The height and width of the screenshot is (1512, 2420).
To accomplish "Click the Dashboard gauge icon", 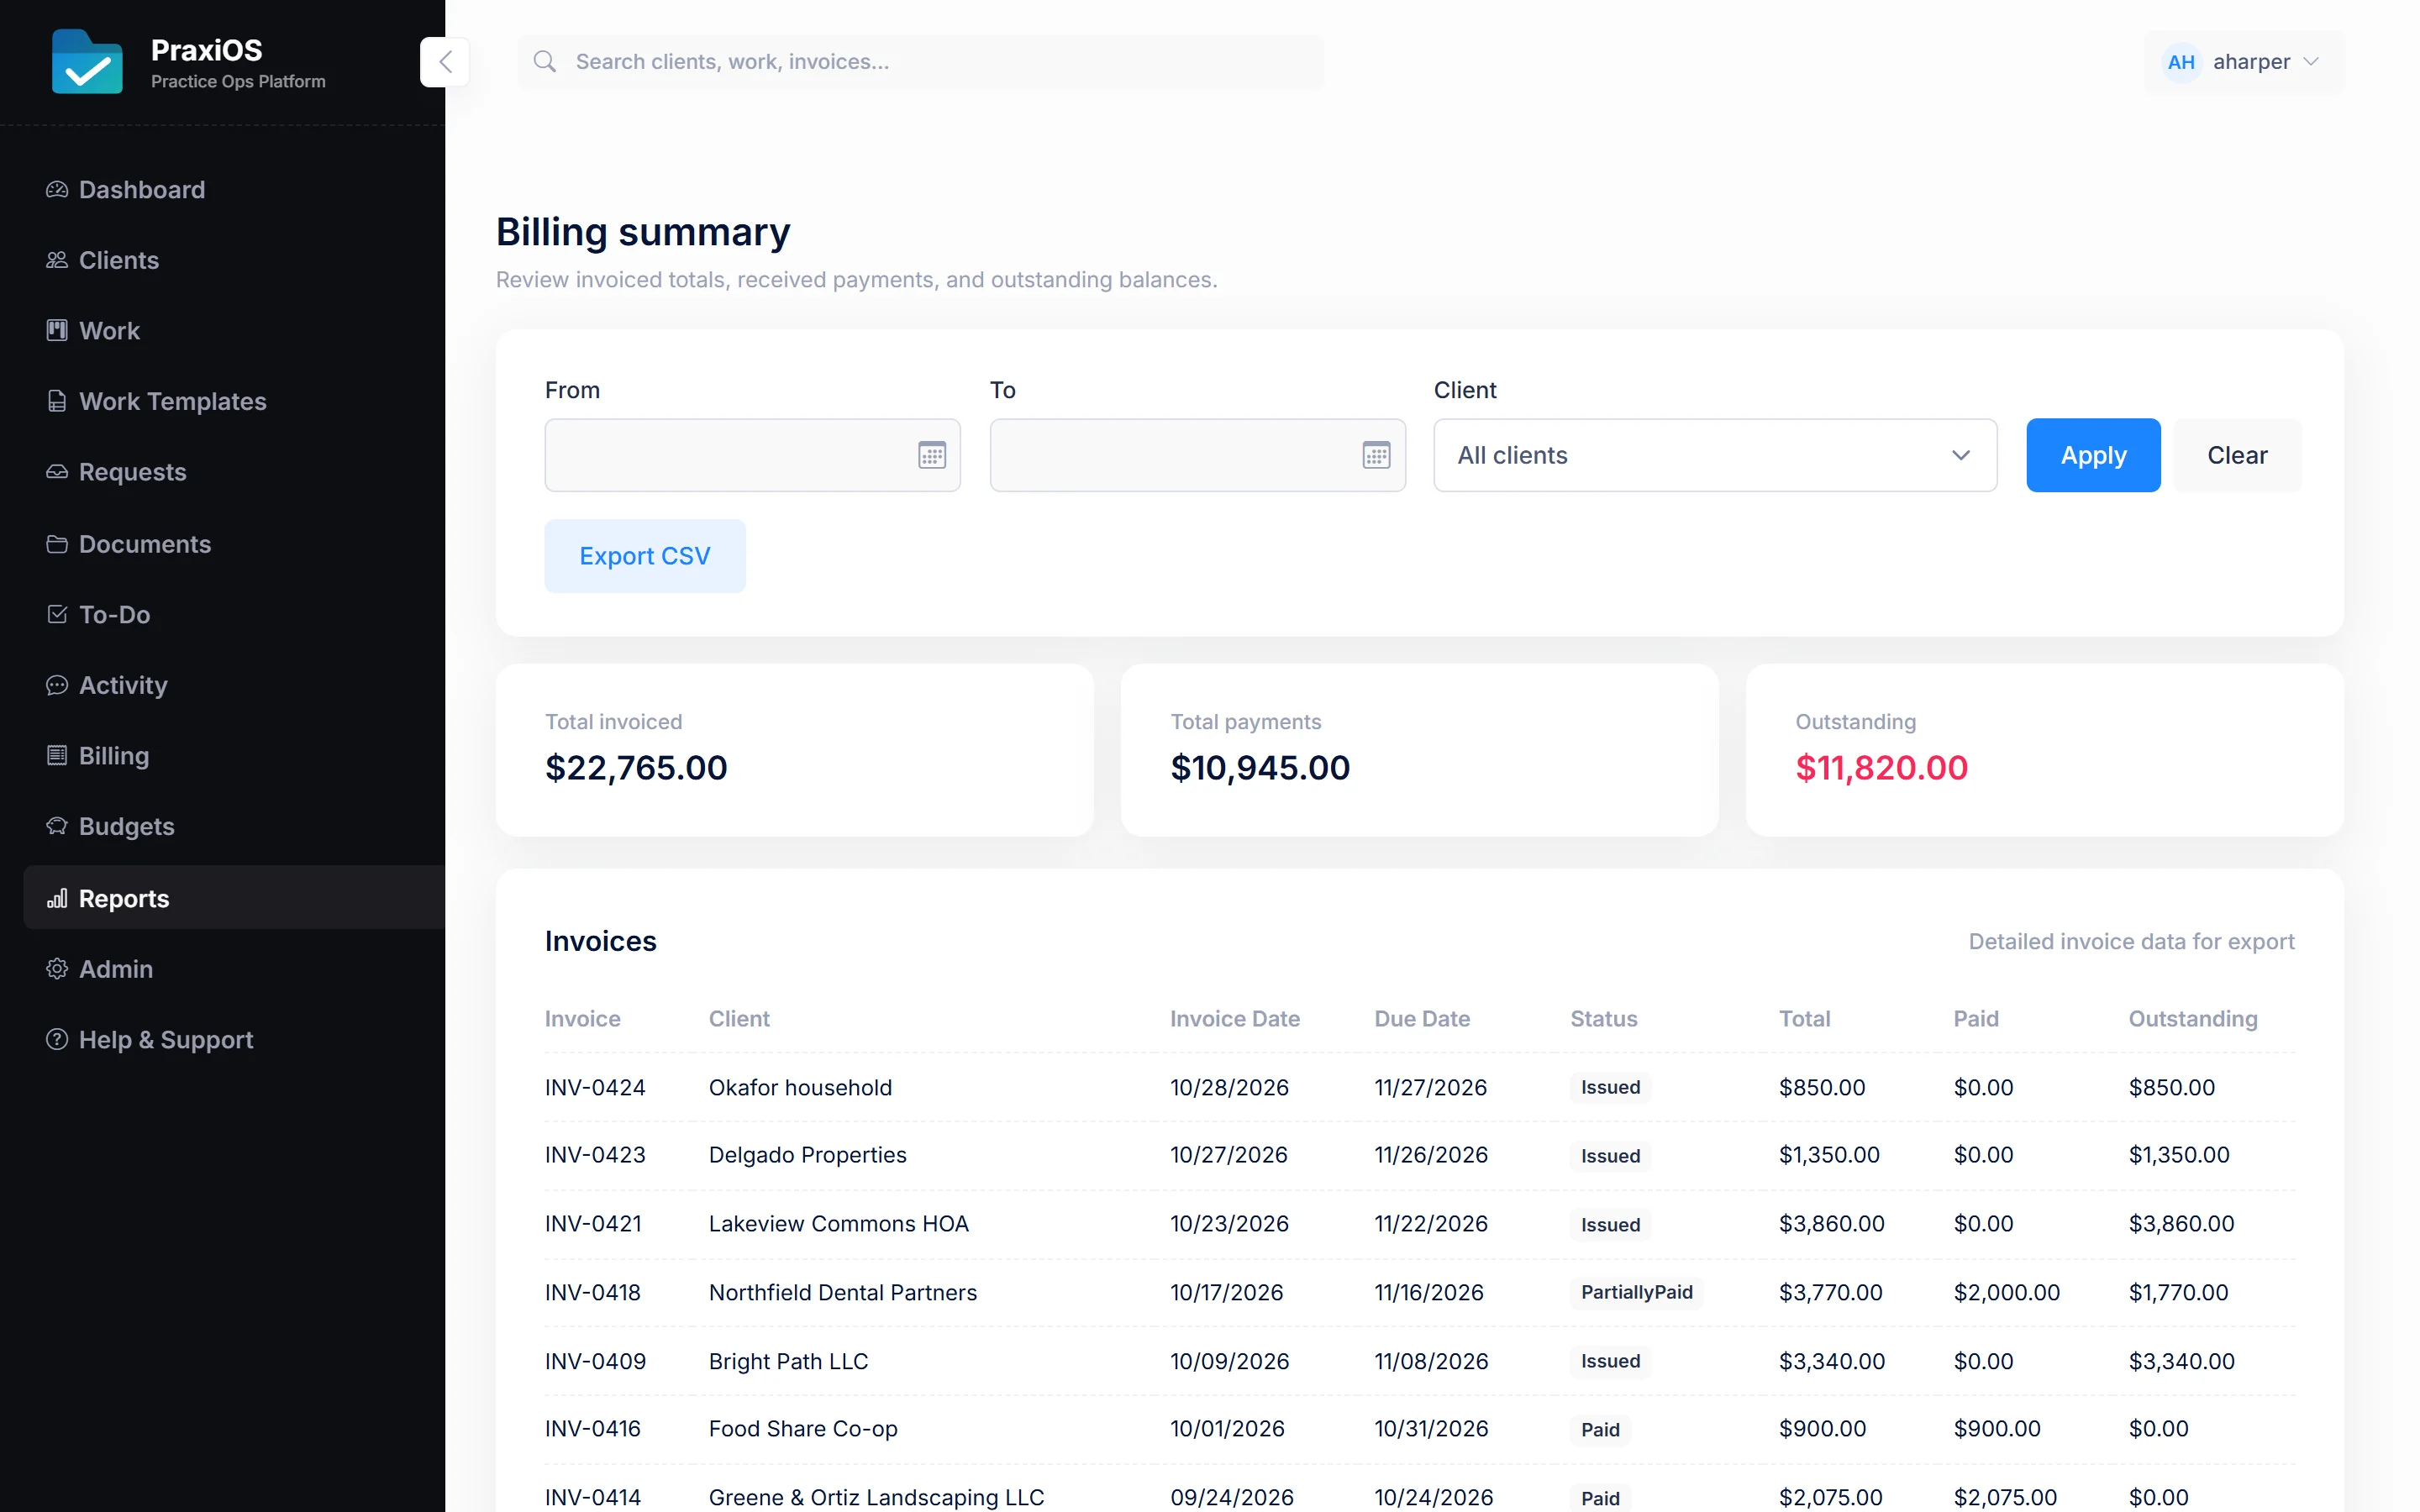I will pyautogui.click(x=57, y=189).
